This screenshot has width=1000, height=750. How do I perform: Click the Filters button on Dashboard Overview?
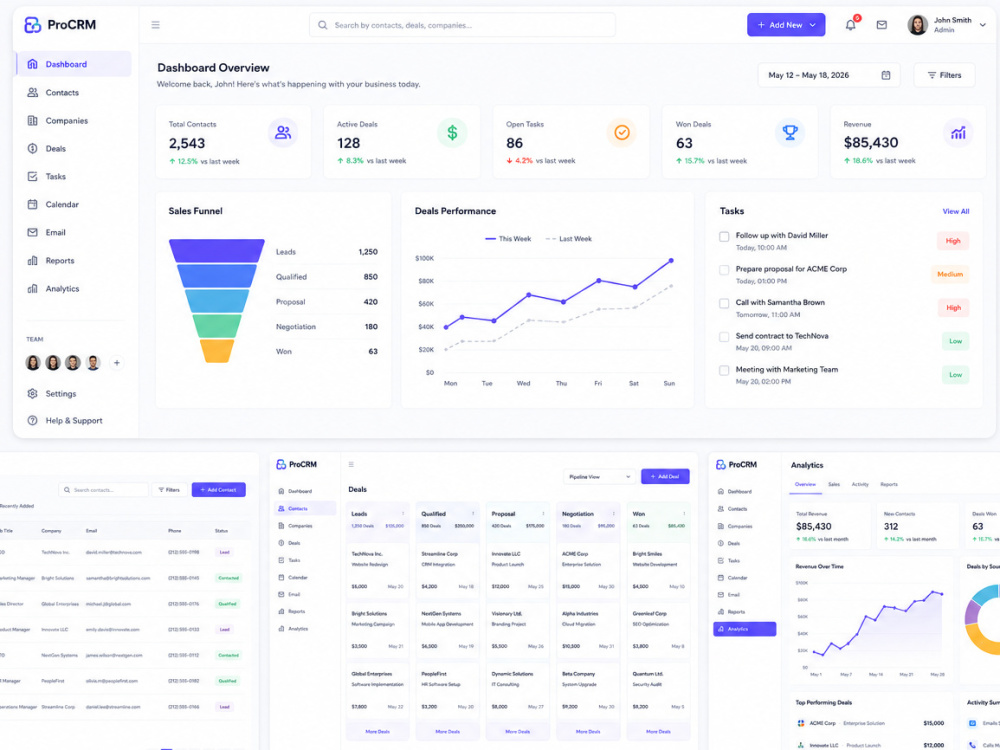944,75
